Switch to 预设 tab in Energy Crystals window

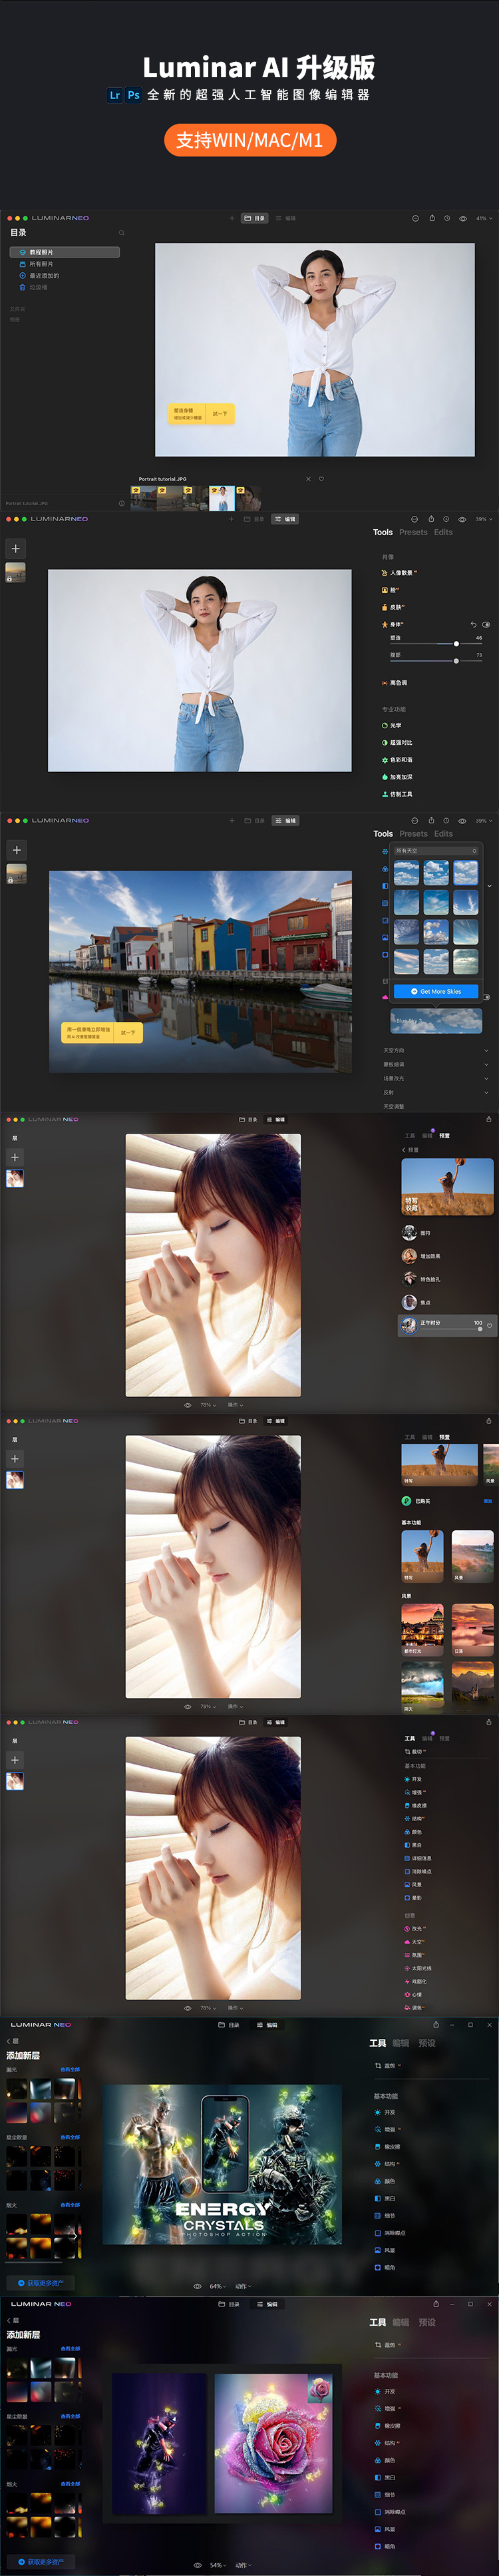pyautogui.click(x=427, y=2043)
